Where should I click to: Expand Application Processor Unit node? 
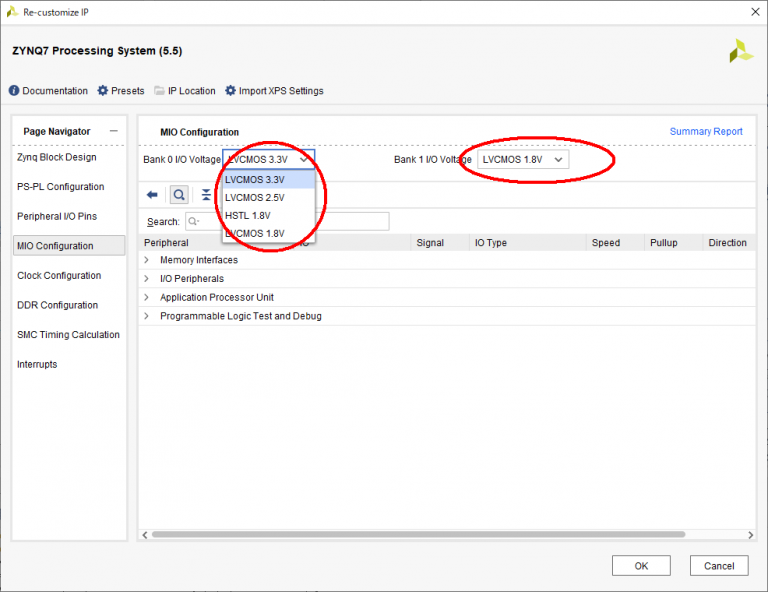[x=147, y=297]
